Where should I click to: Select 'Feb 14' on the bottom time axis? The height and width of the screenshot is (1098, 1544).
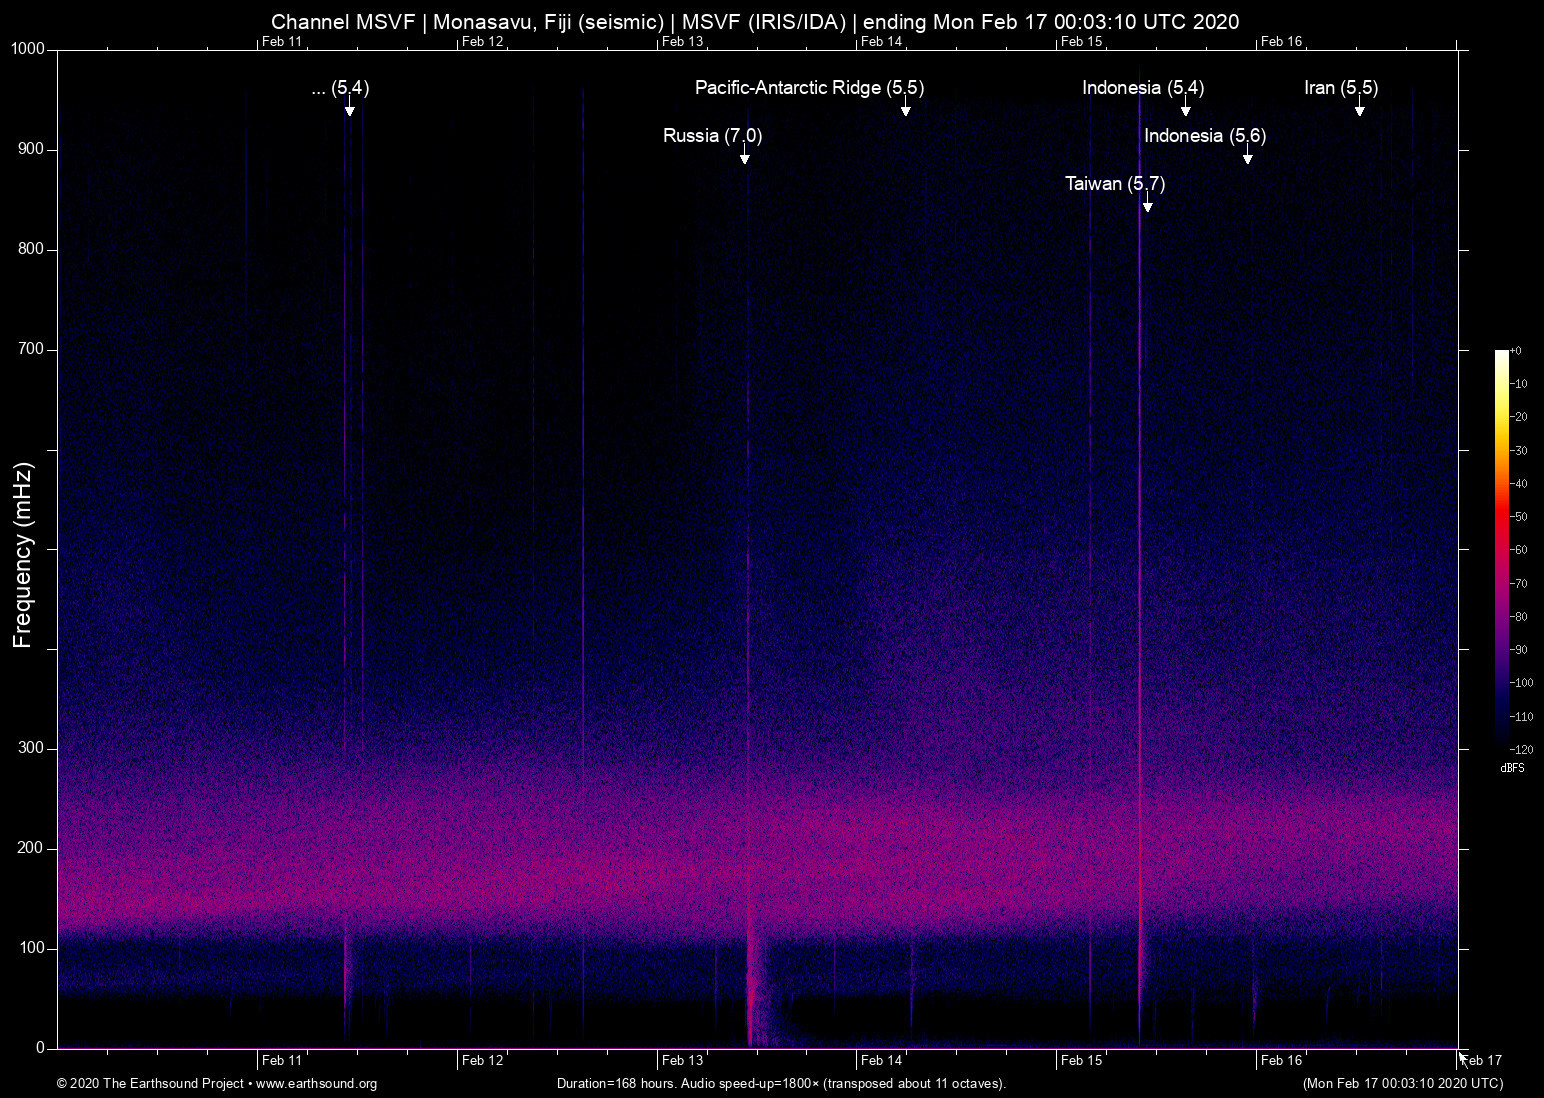[882, 1061]
